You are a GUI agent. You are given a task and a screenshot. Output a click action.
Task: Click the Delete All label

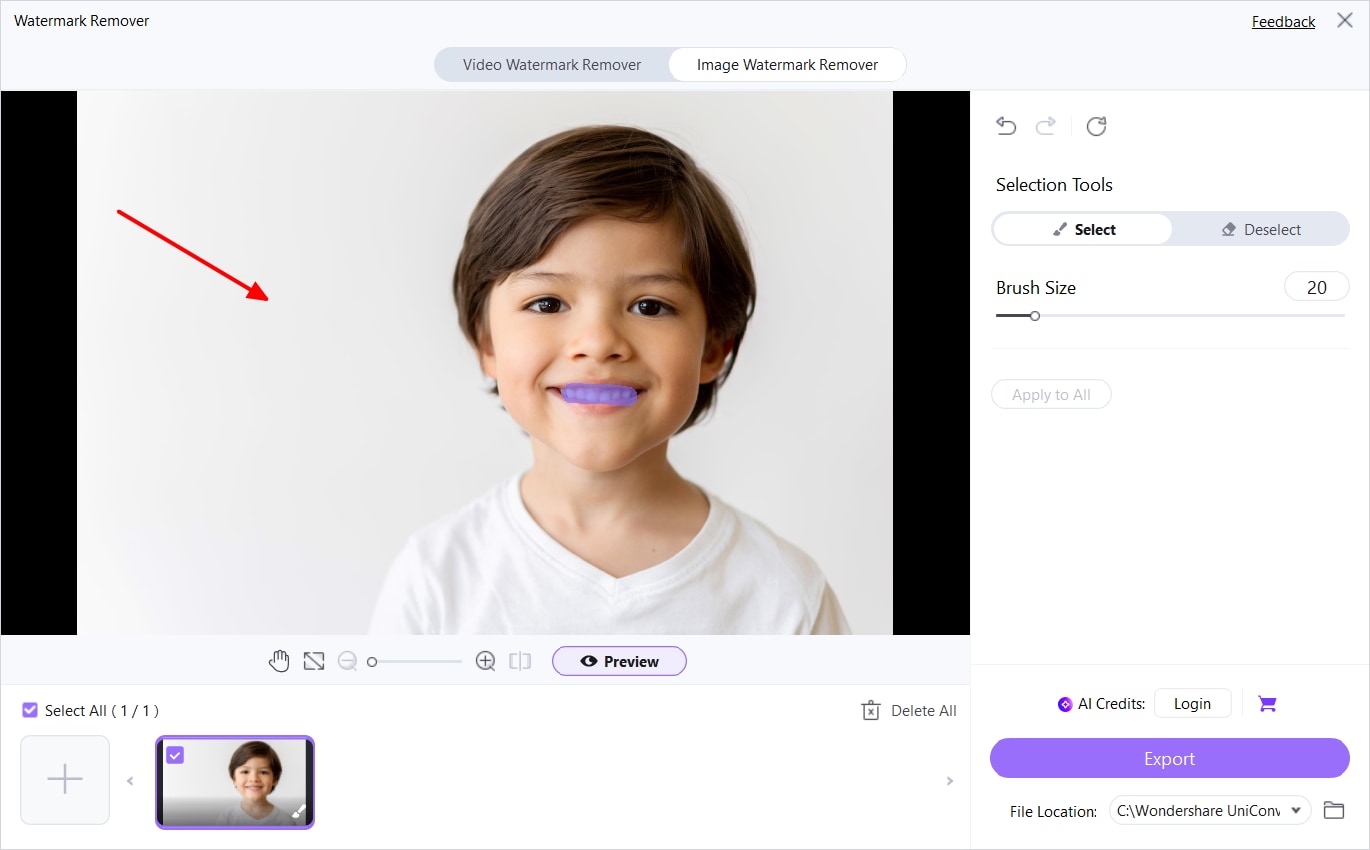924,711
